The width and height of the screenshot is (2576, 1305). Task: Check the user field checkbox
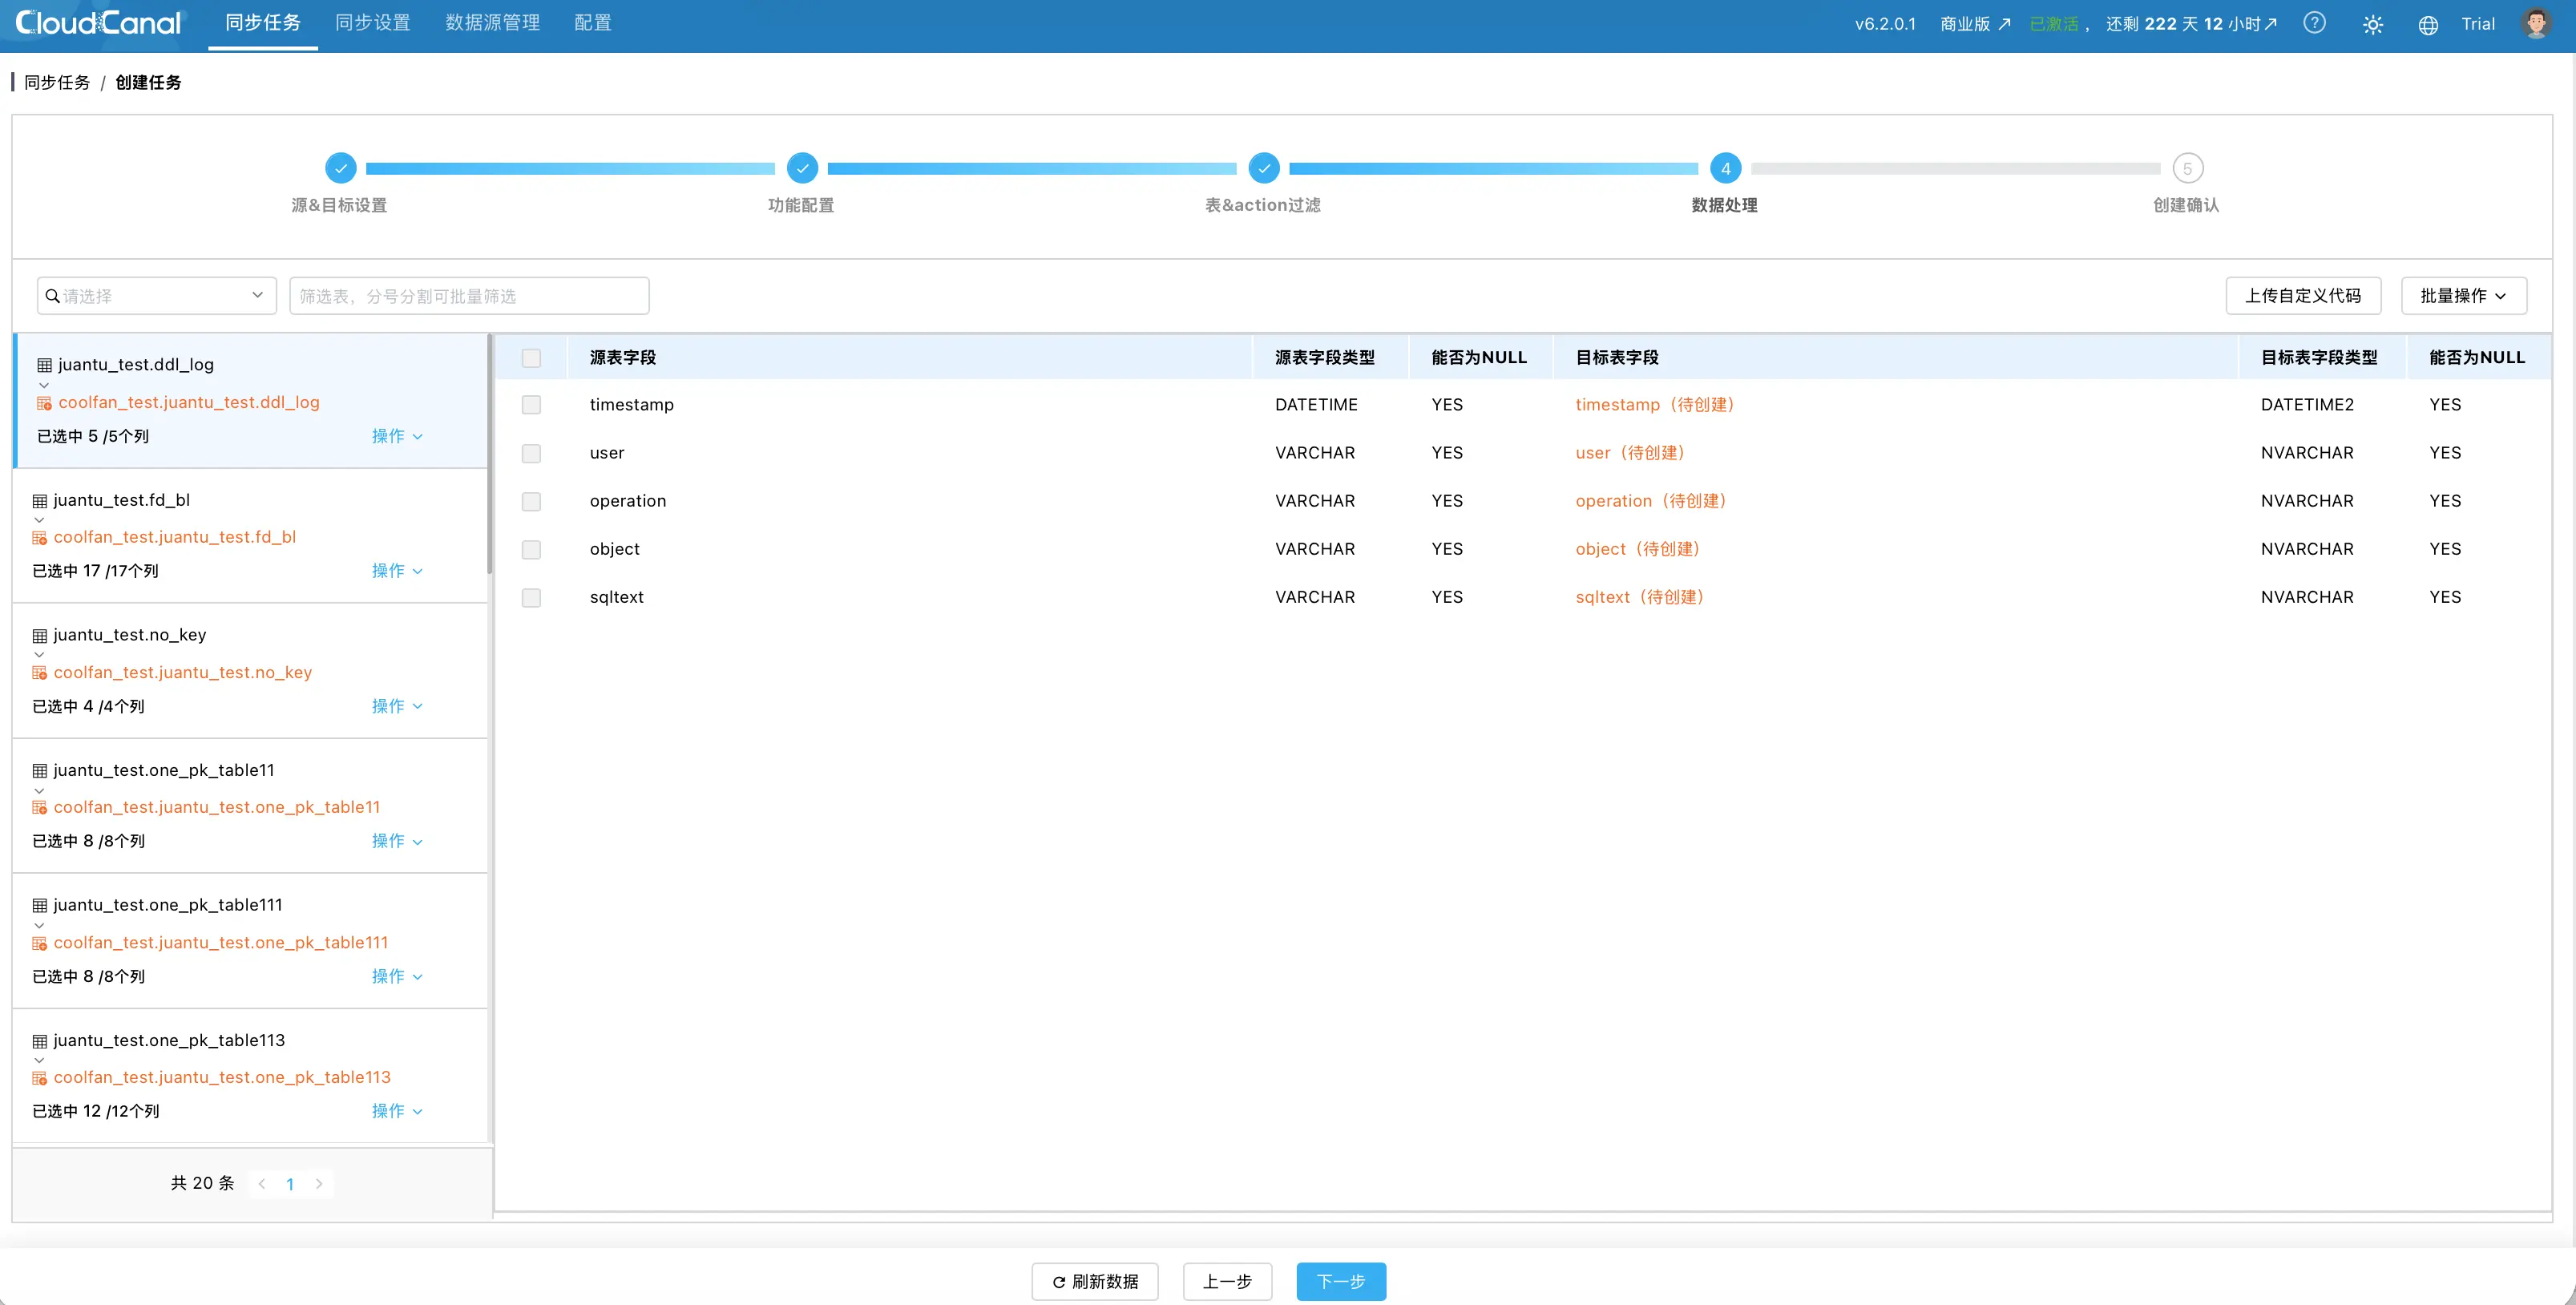(x=531, y=453)
